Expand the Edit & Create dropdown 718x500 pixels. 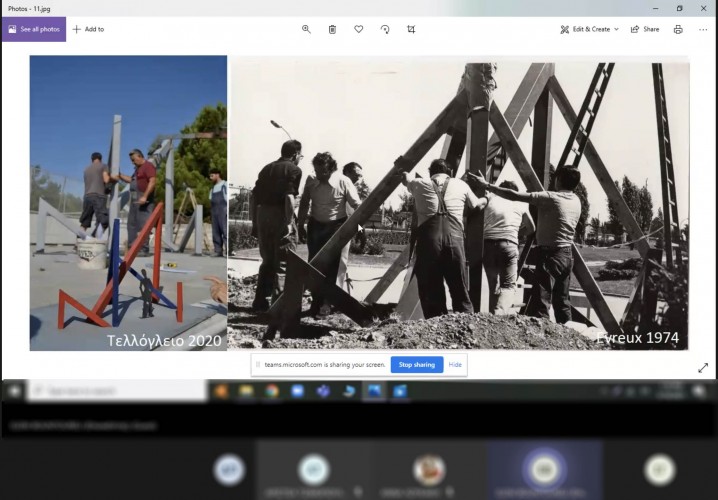pos(590,29)
